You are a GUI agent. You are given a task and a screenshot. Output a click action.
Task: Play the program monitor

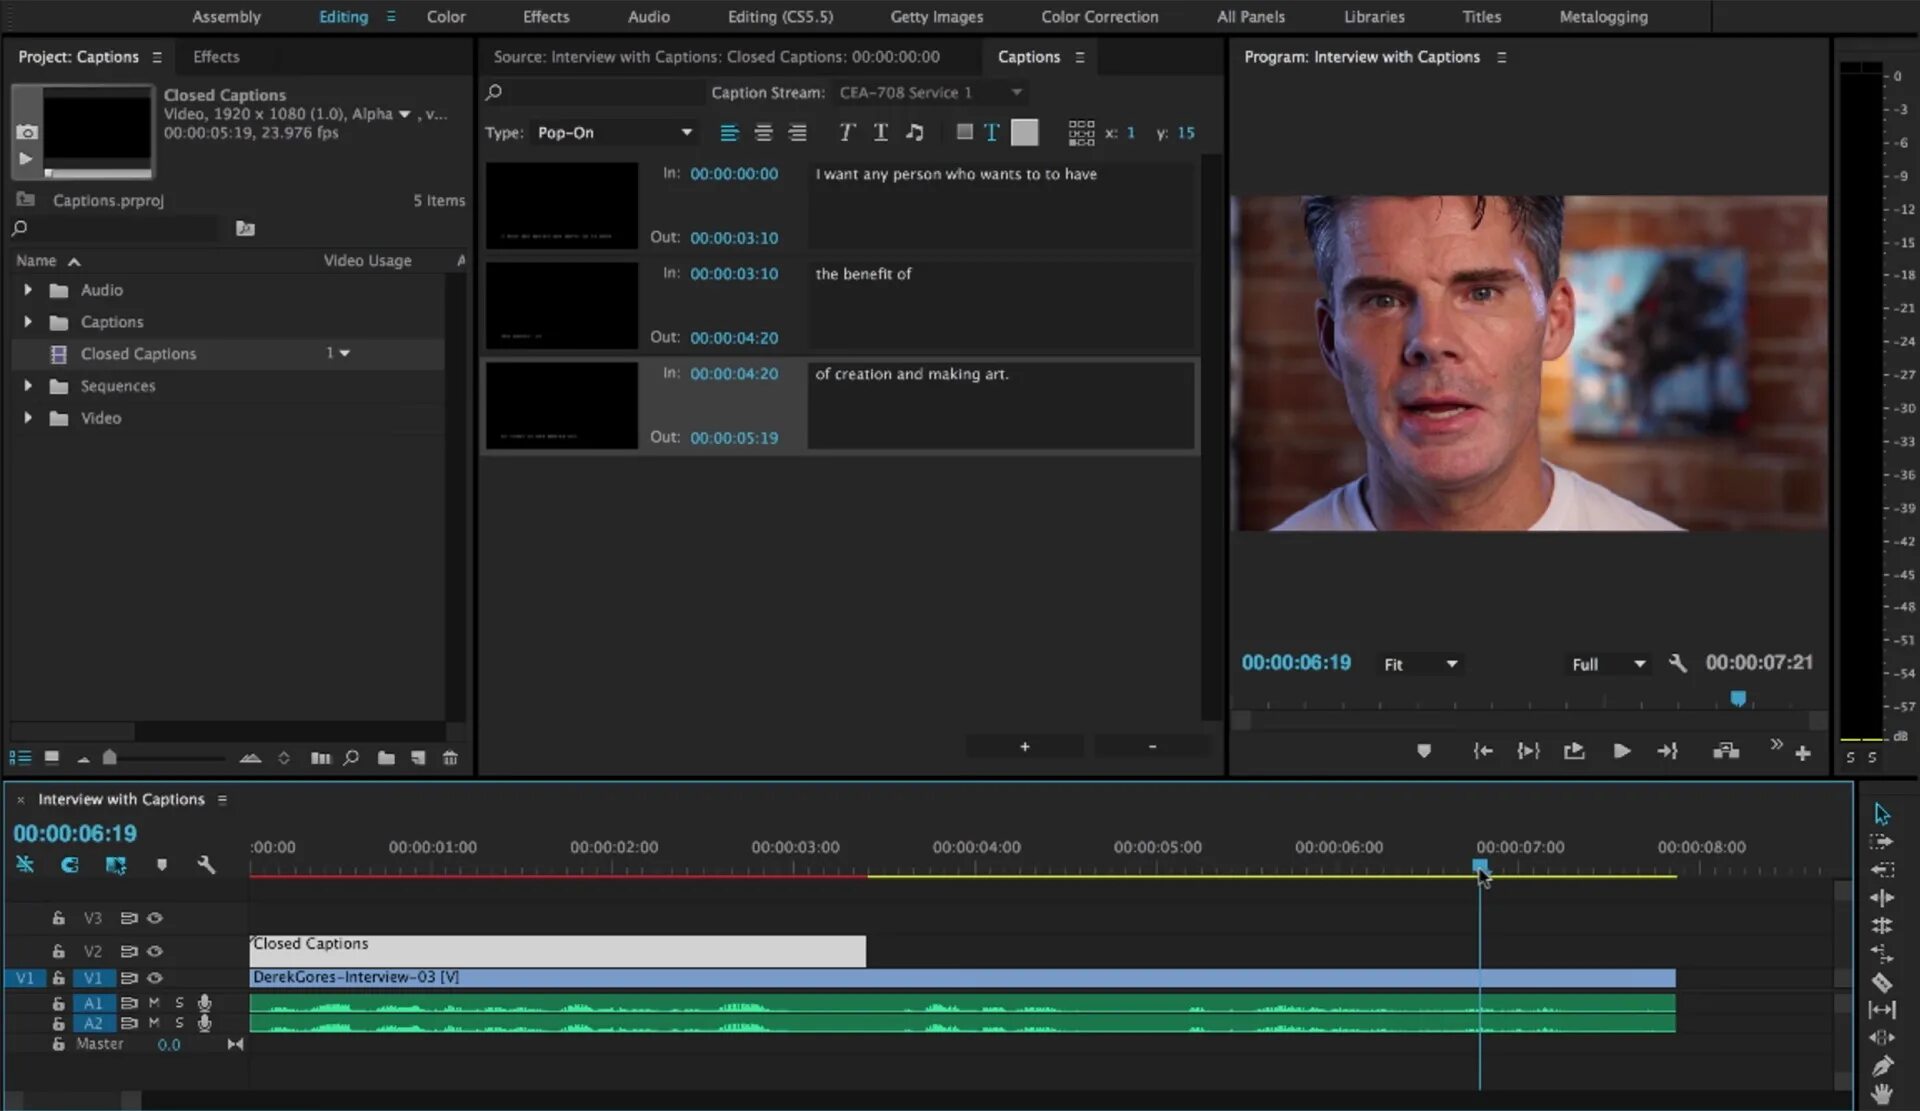tap(1621, 751)
